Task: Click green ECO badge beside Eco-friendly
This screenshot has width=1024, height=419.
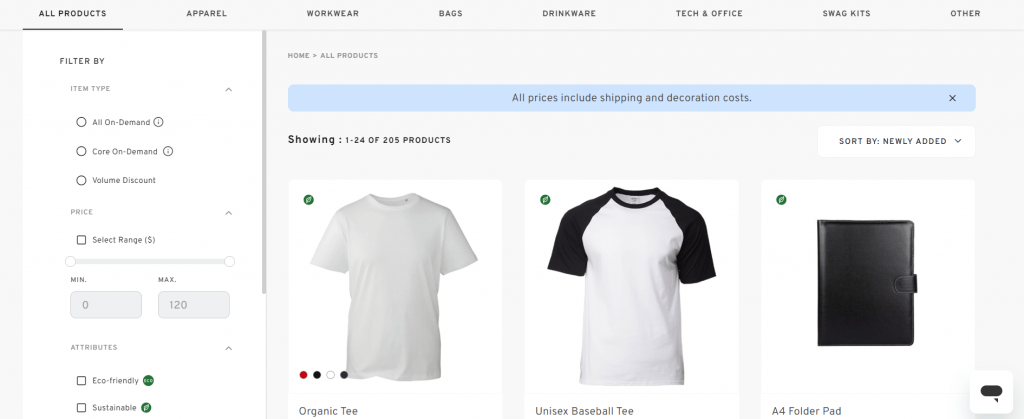Action: tap(148, 381)
